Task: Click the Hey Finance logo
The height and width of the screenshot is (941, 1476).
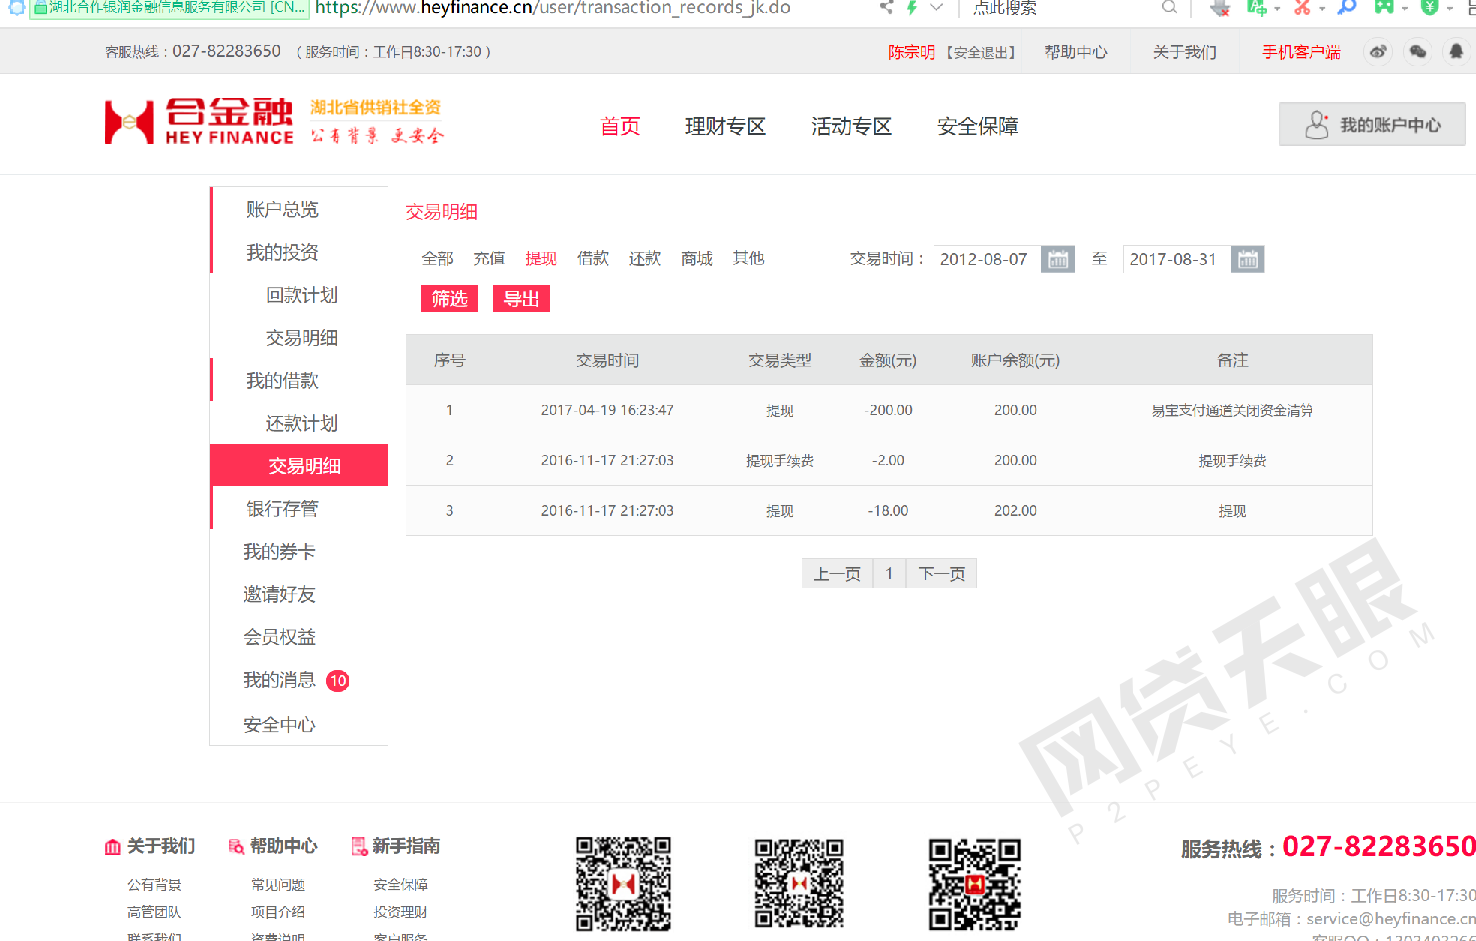Action: point(200,123)
